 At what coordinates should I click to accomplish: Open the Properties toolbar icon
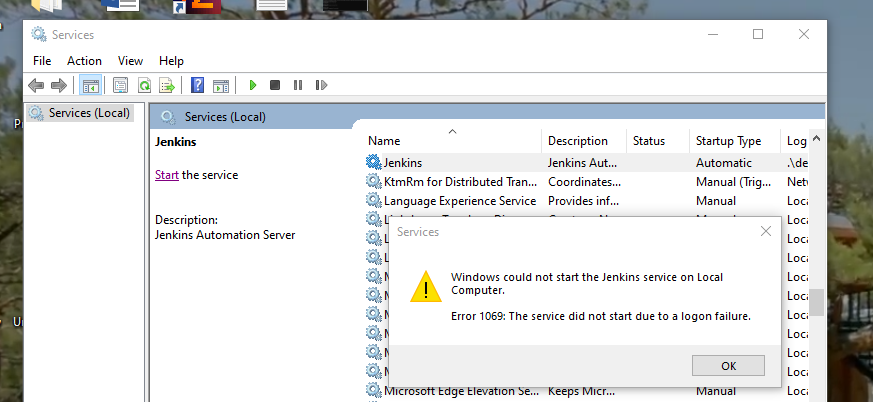pos(120,85)
